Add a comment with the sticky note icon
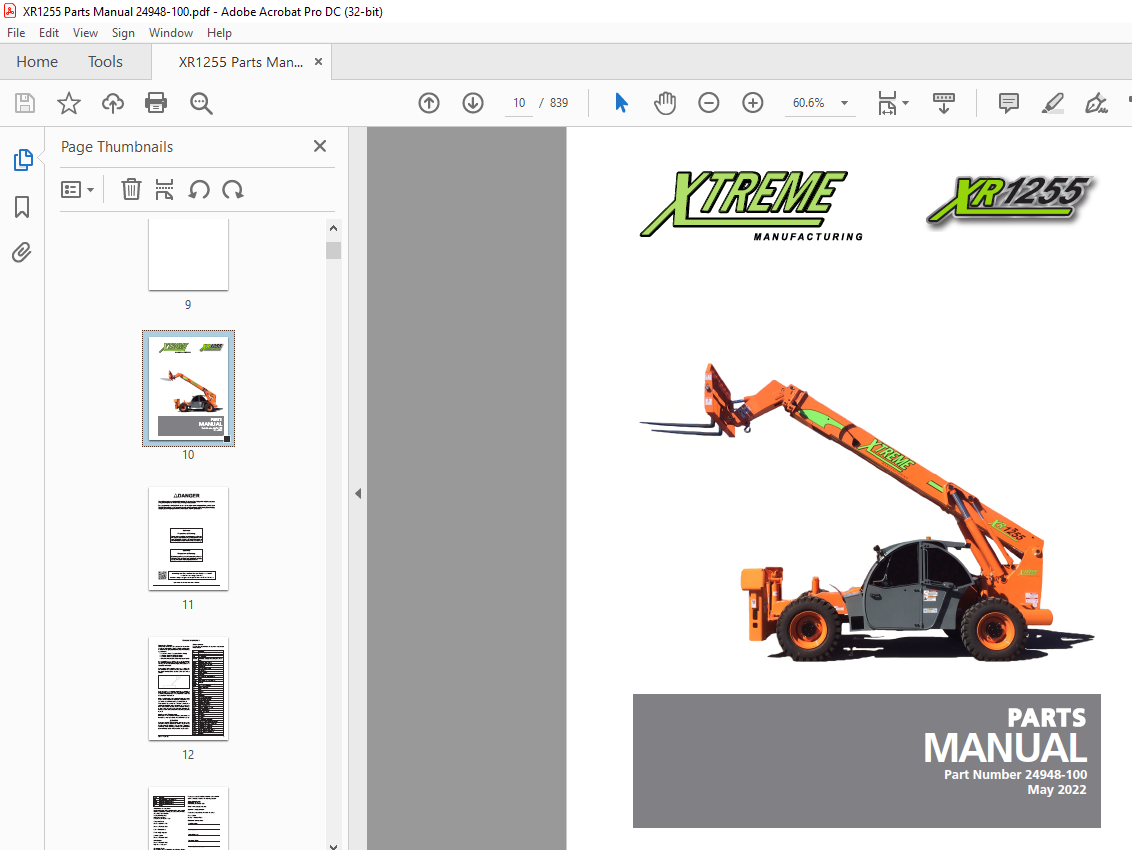 (x=1009, y=103)
